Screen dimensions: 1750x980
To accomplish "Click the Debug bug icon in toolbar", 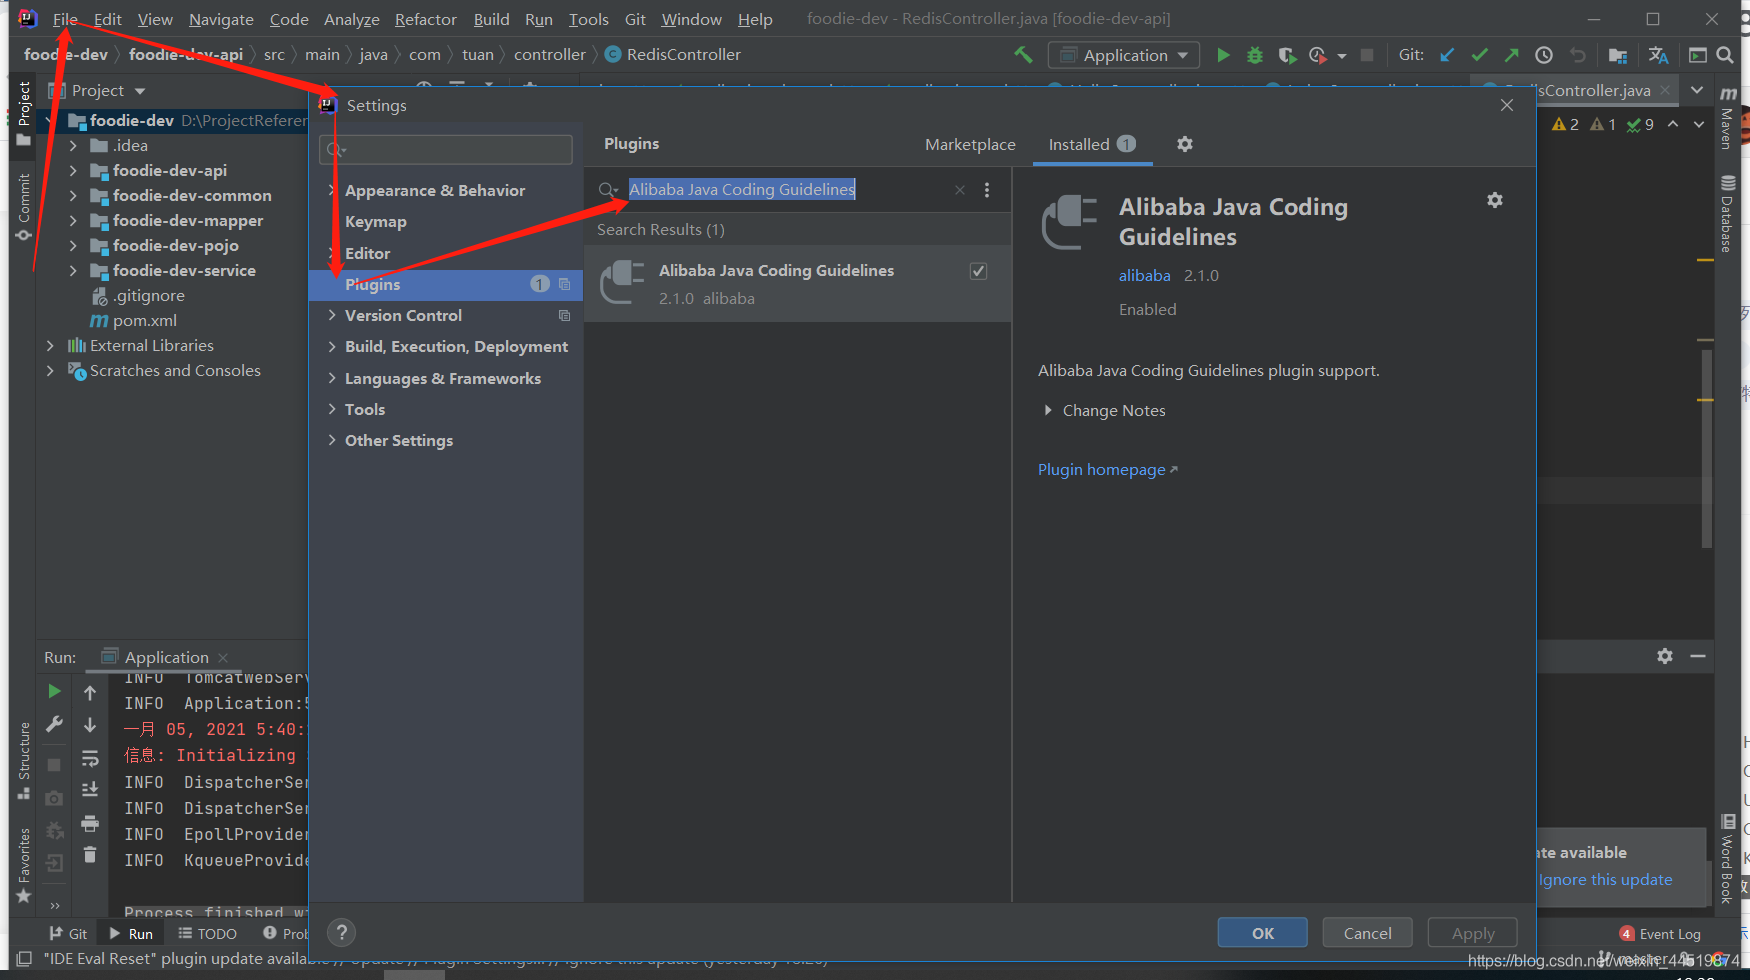I will [x=1254, y=55].
